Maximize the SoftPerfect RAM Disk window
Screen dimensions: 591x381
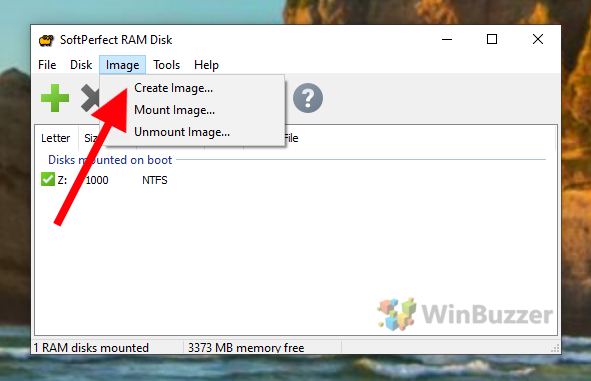[x=492, y=39]
